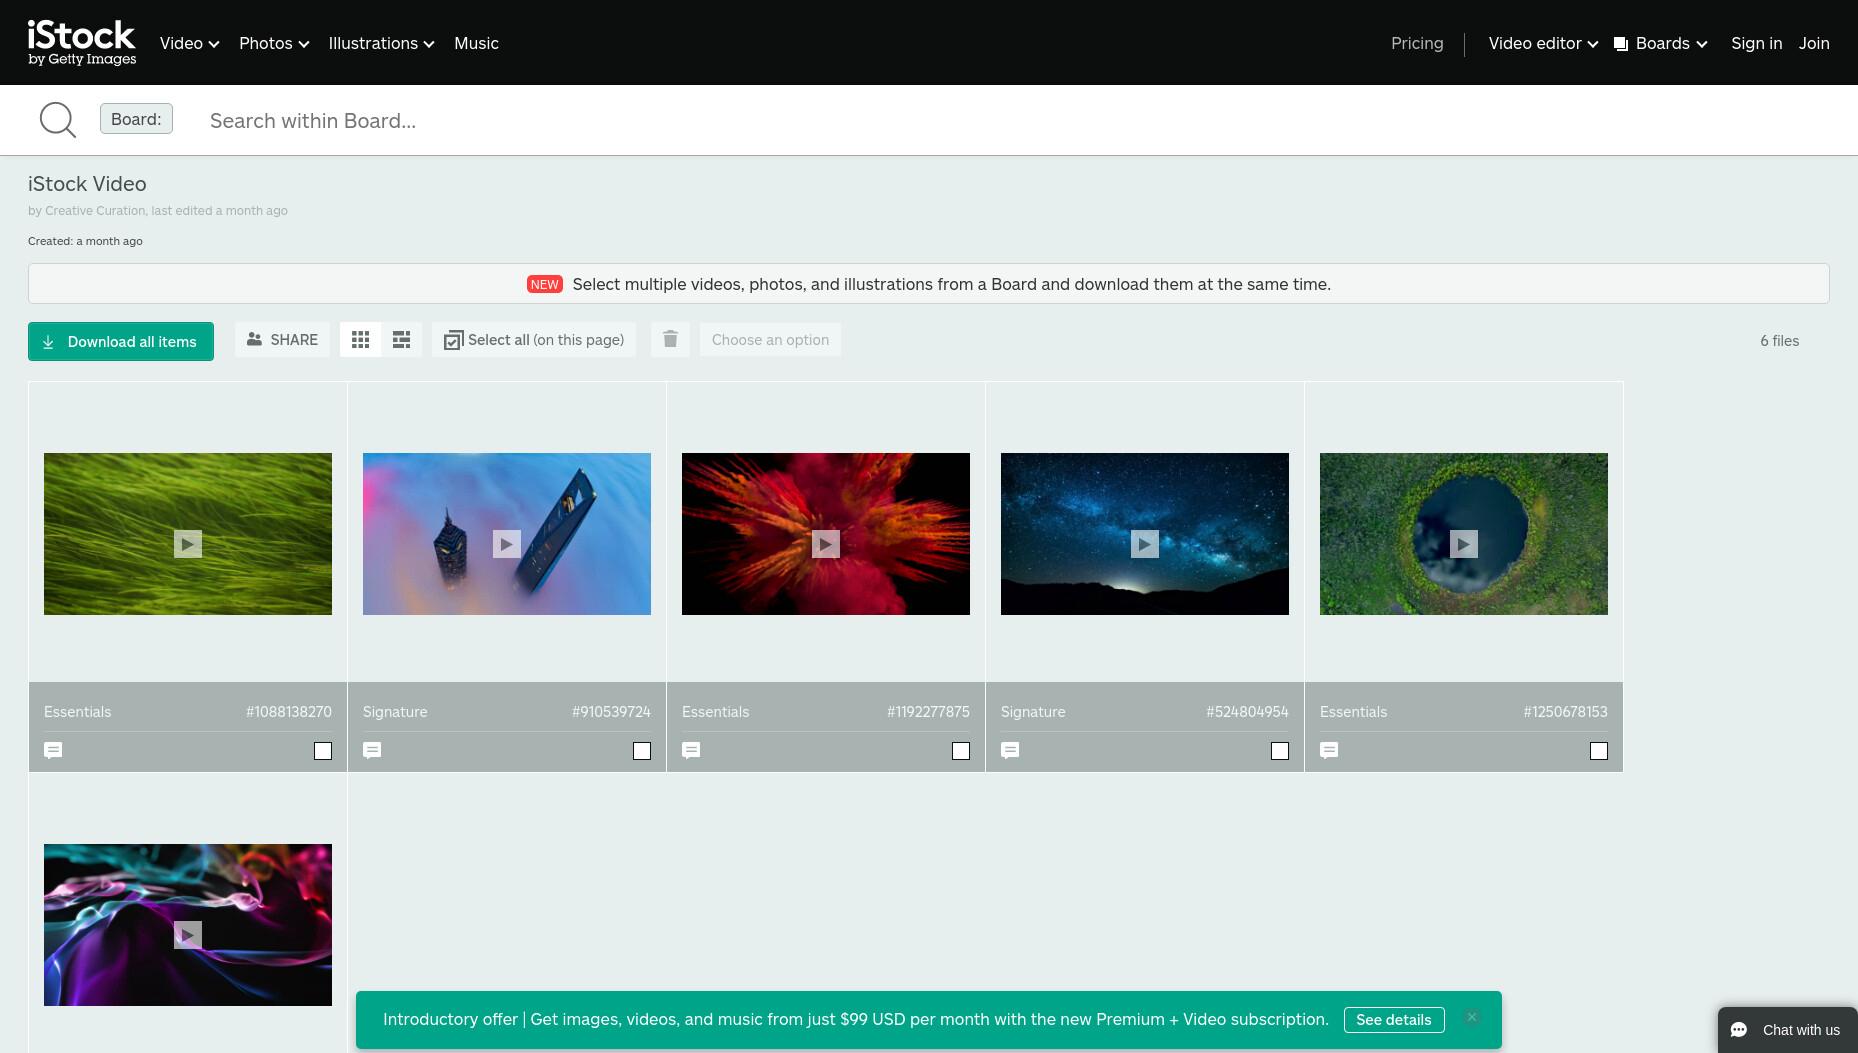Open the Pricing page

click(x=1417, y=43)
